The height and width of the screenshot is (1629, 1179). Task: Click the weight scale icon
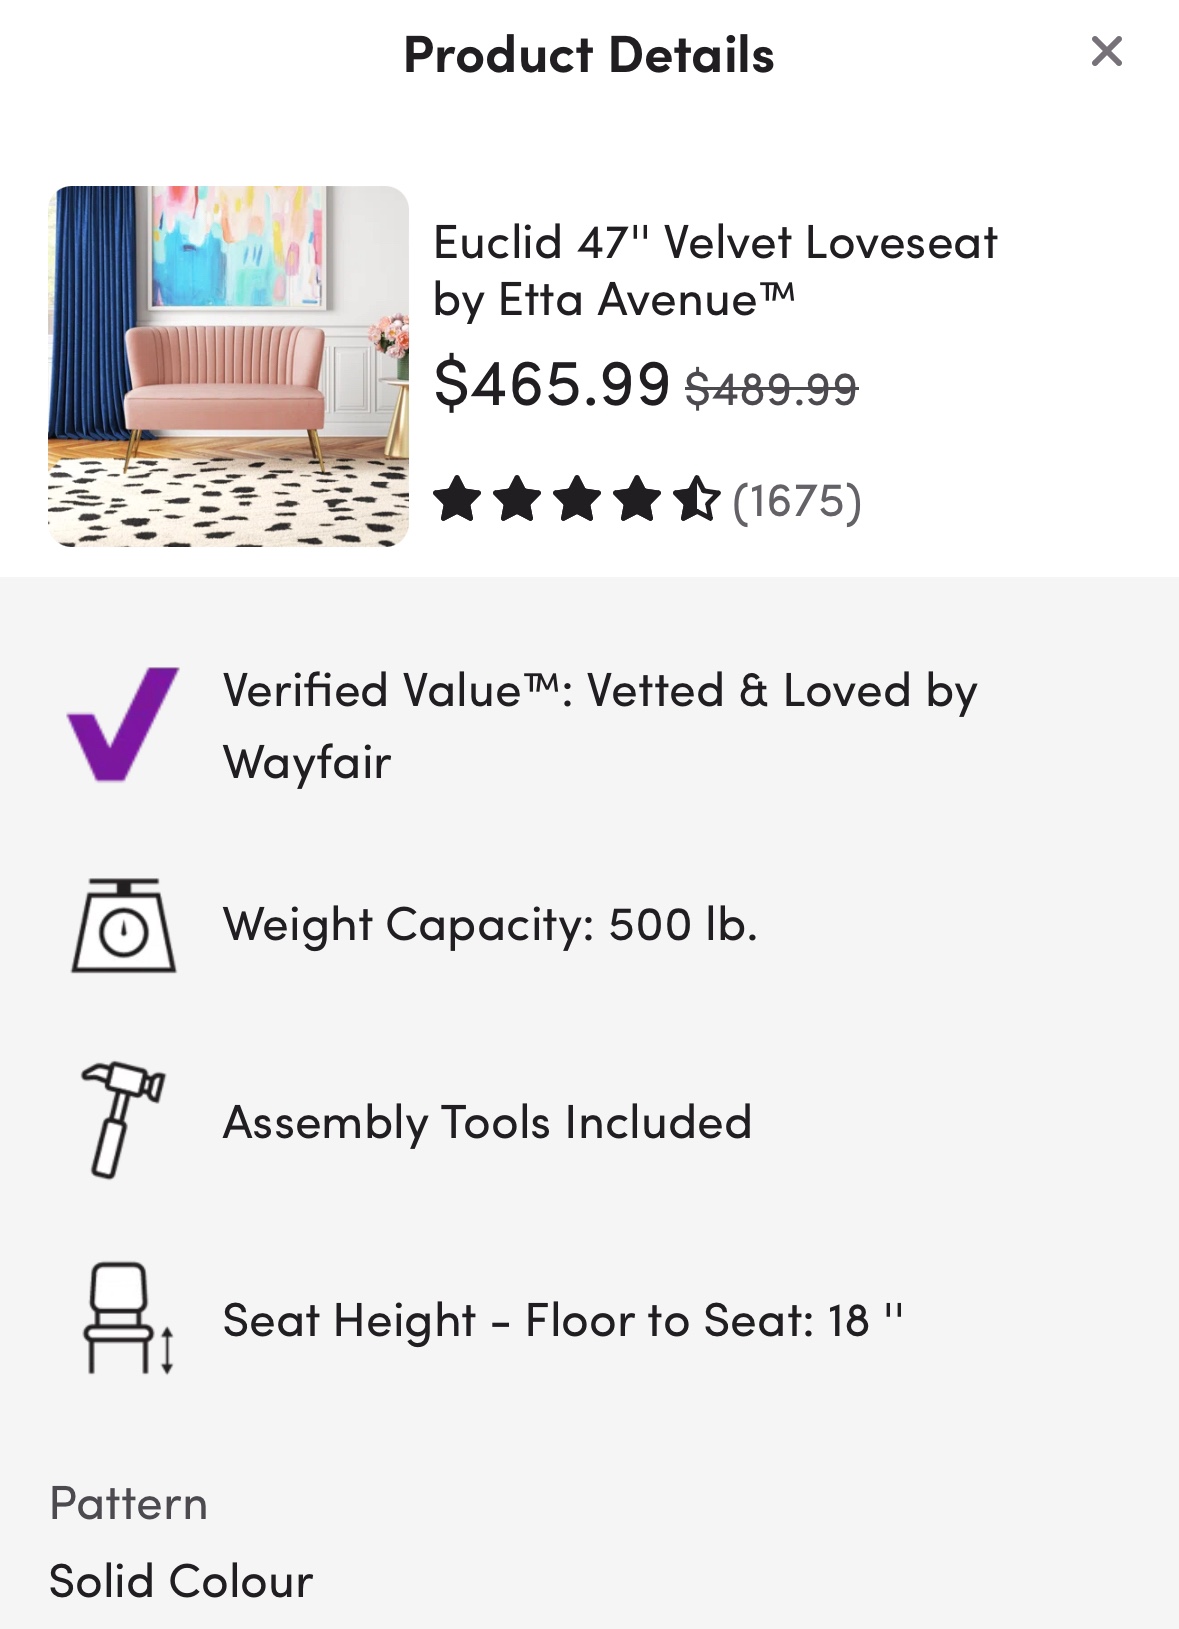coord(124,925)
